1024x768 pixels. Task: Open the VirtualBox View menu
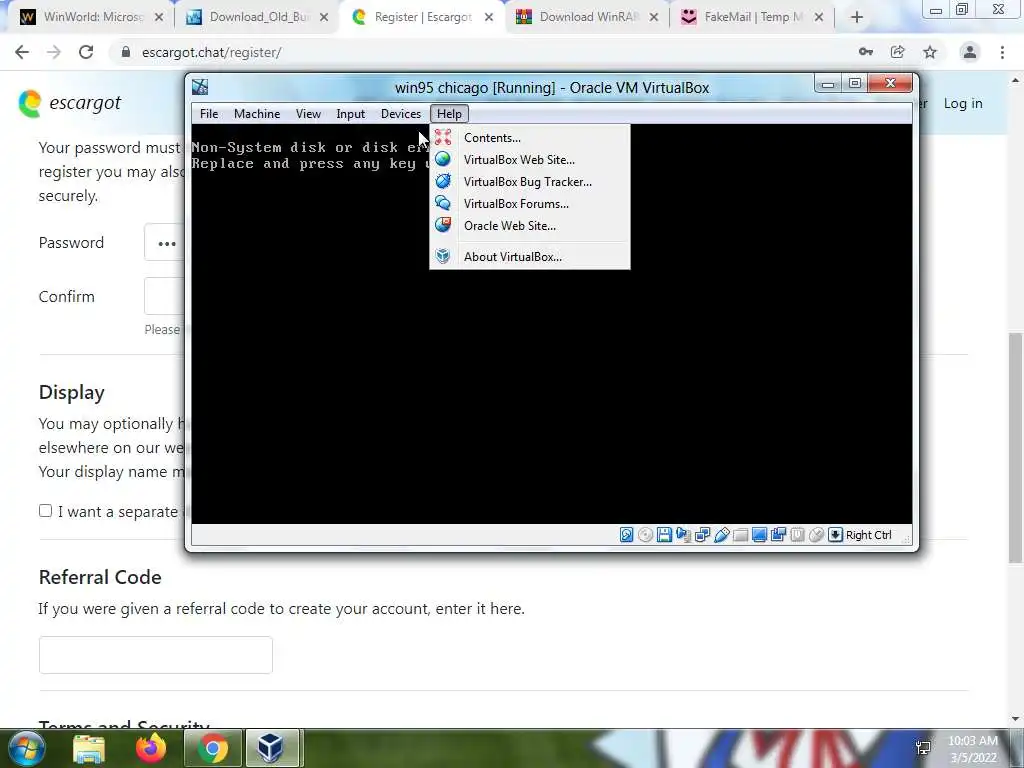point(308,114)
